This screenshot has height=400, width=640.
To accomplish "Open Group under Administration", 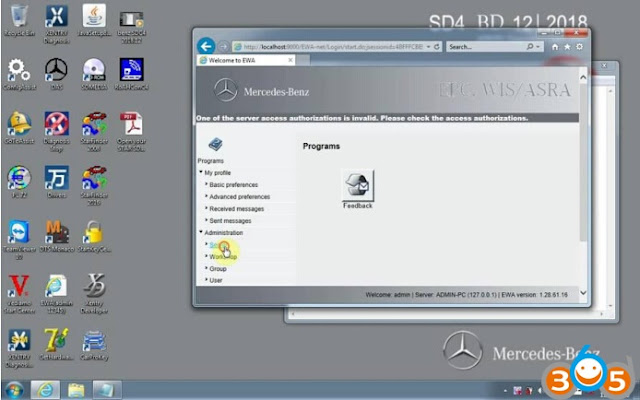I will (x=218, y=269).
